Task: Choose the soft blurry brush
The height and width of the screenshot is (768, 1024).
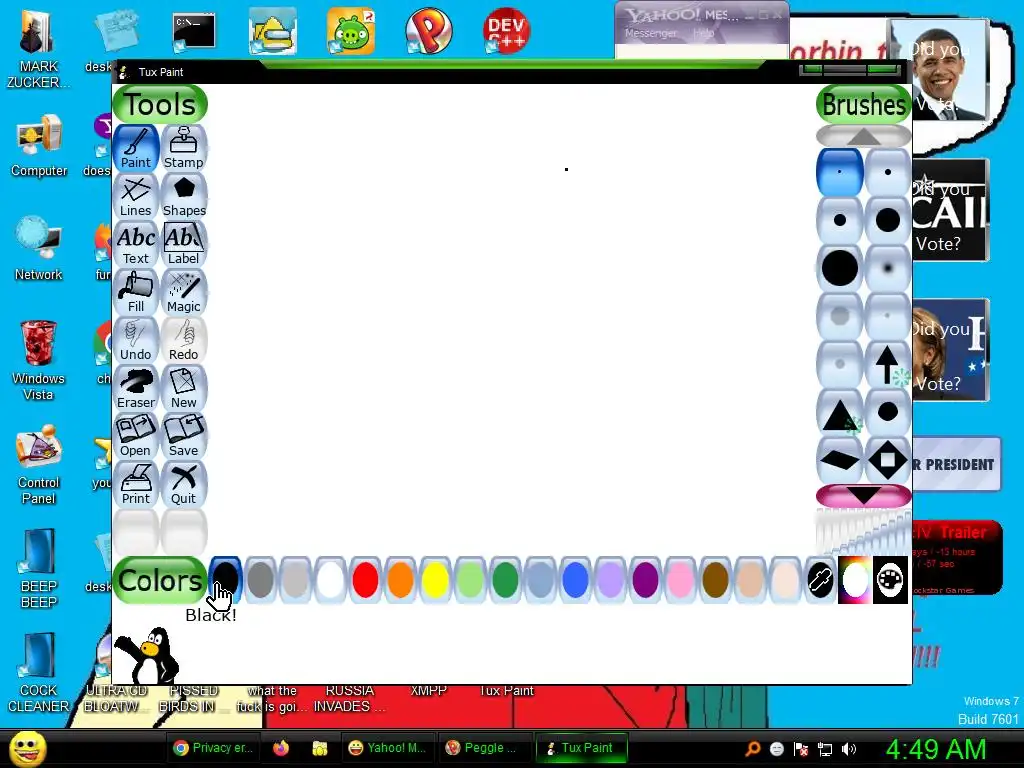Action: (888, 268)
